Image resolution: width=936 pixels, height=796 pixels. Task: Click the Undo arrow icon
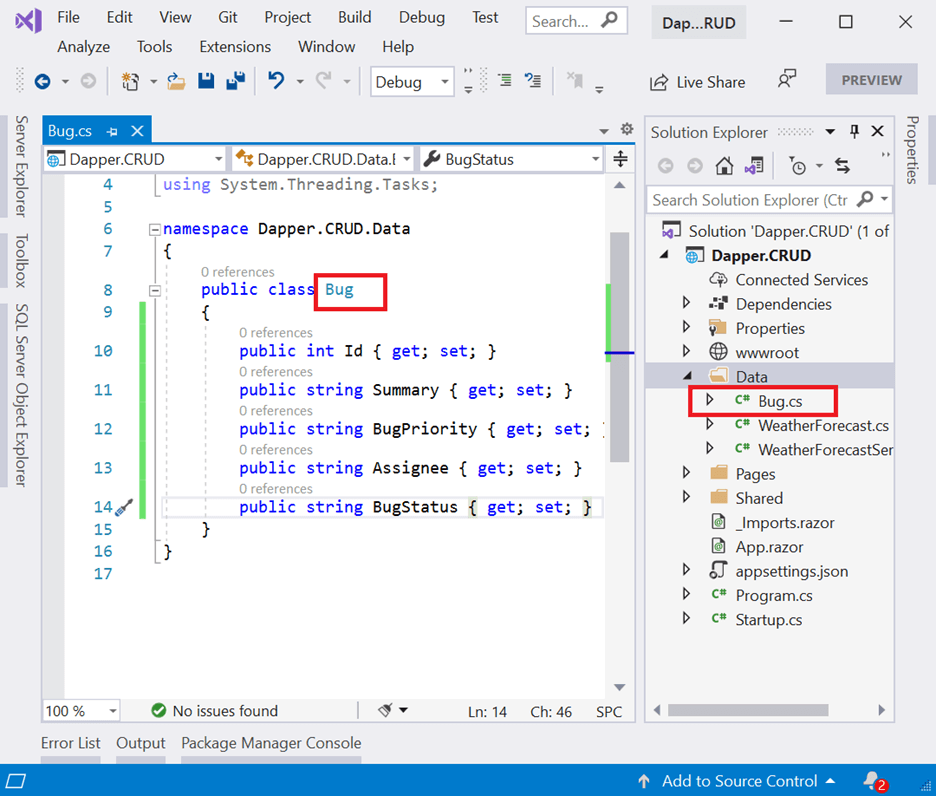click(277, 82)
